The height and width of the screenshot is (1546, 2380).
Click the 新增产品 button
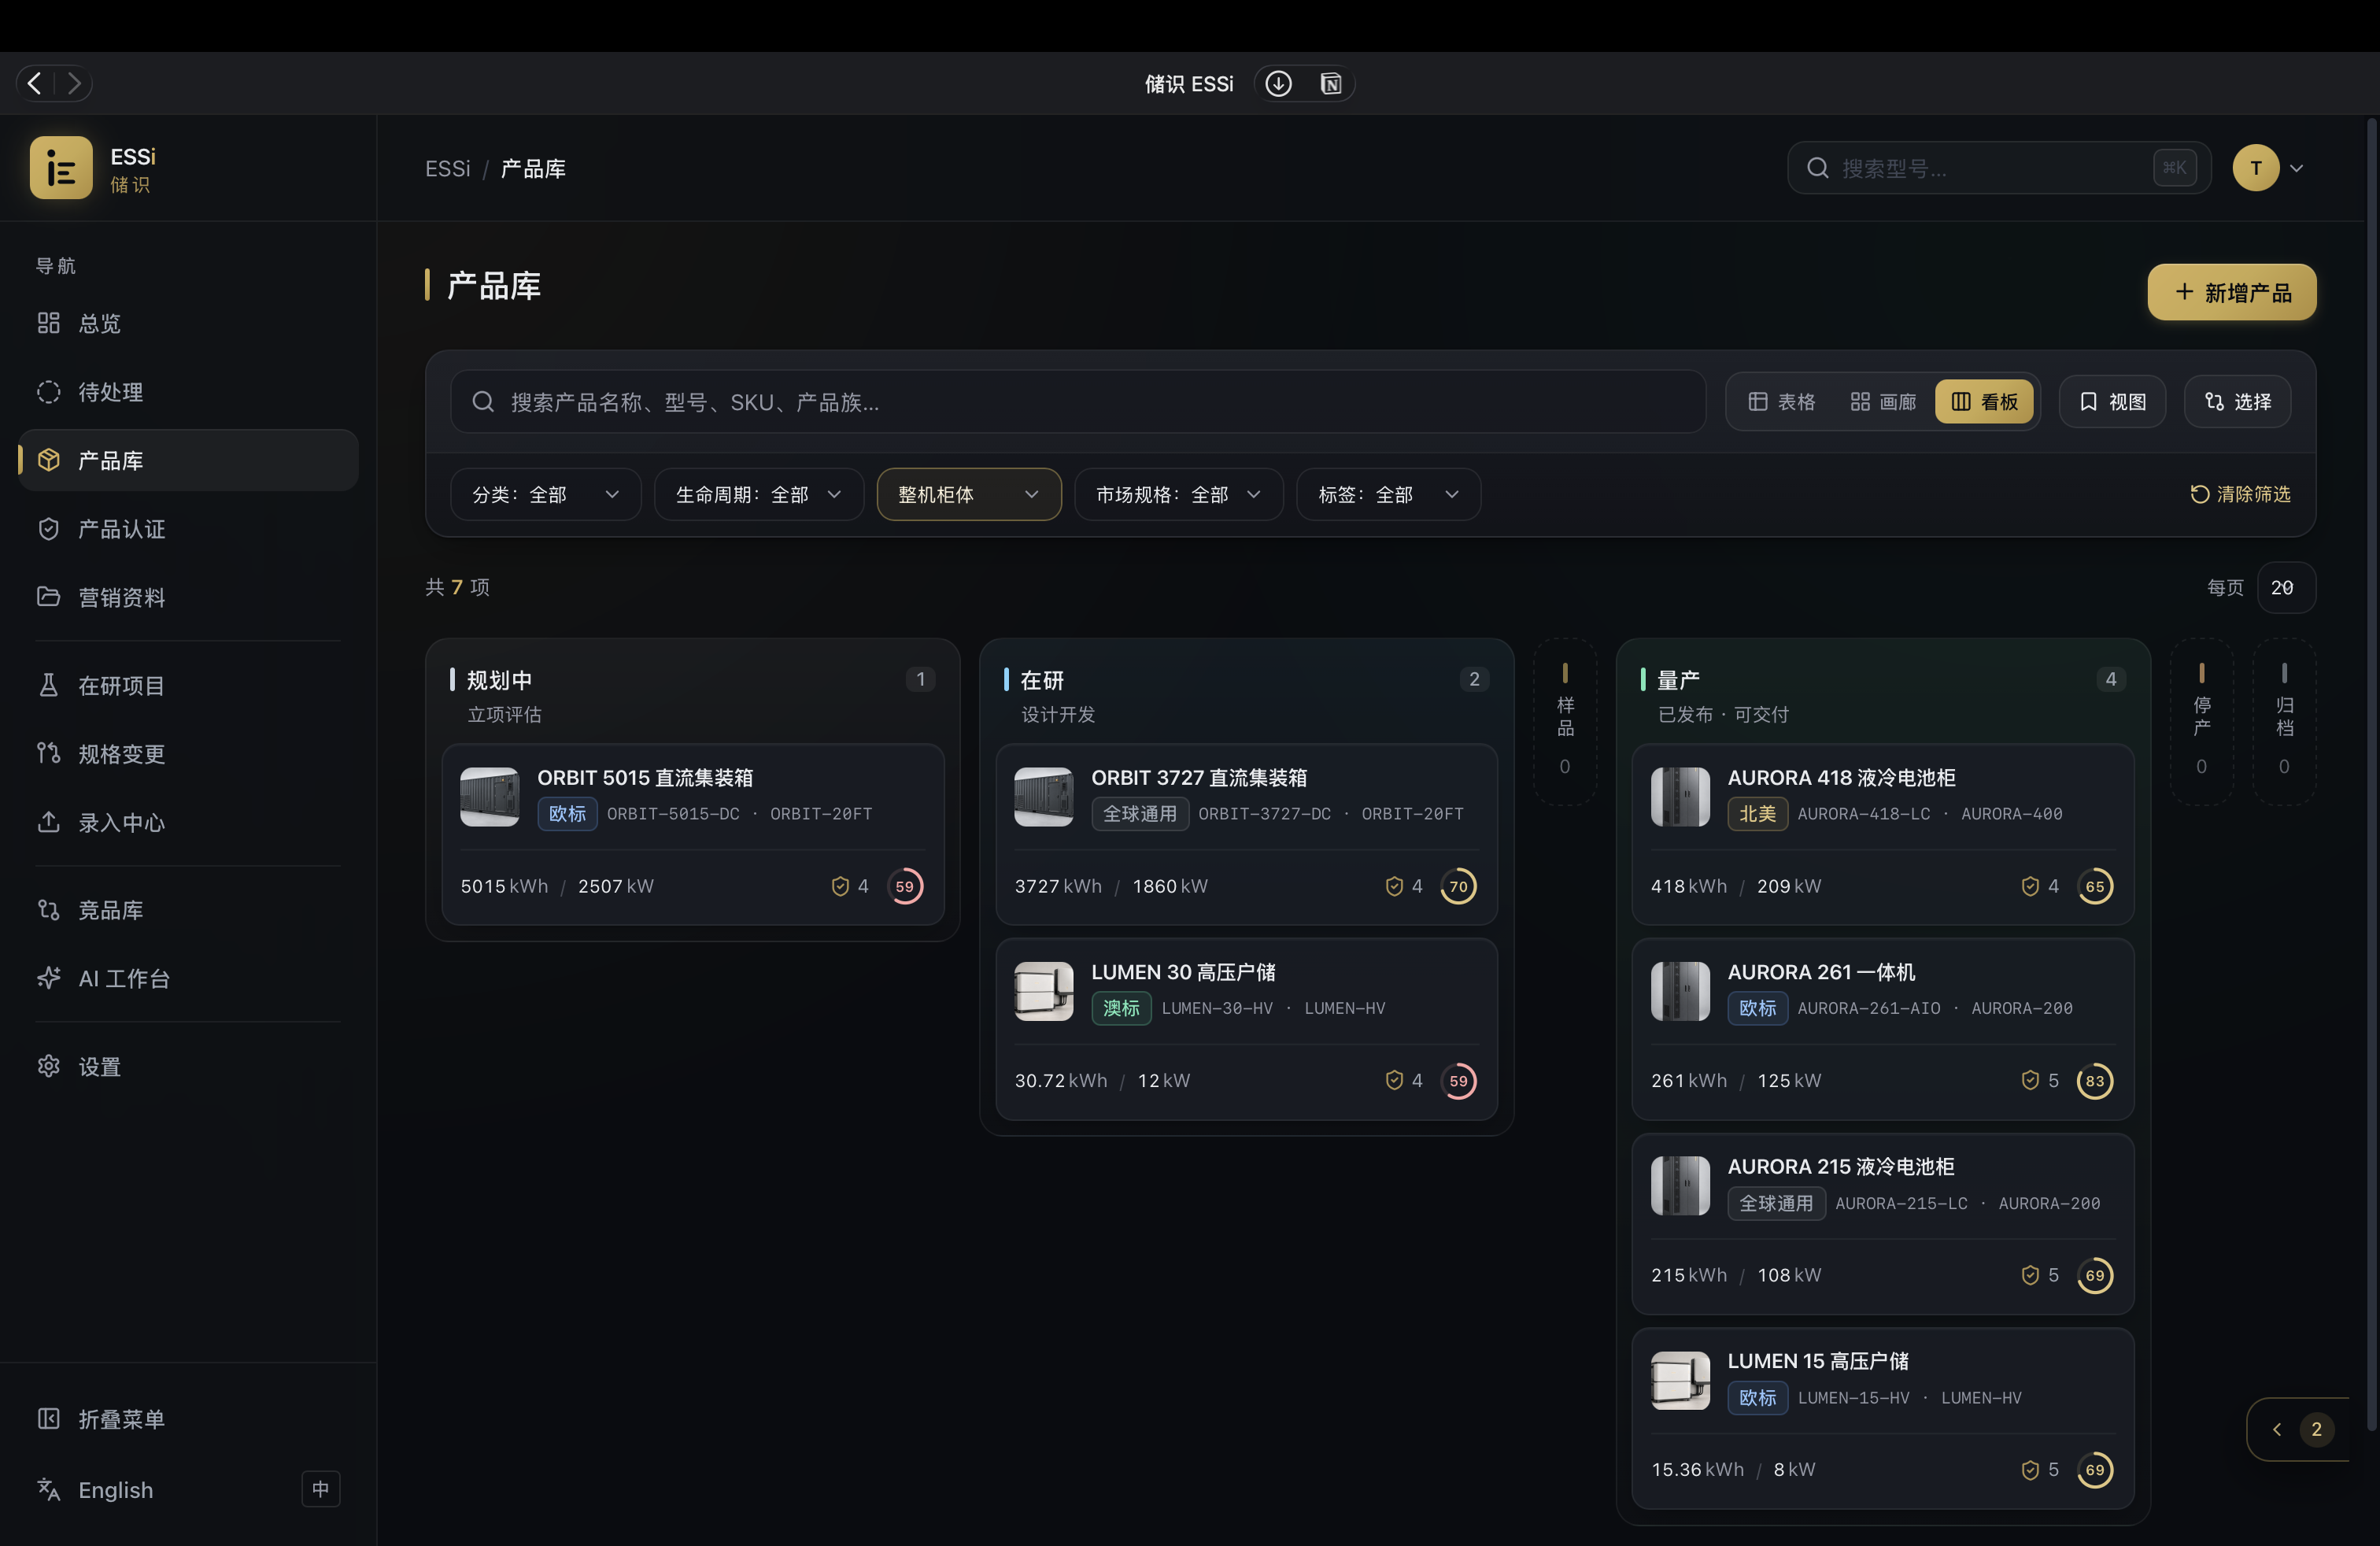(2232, 292)
